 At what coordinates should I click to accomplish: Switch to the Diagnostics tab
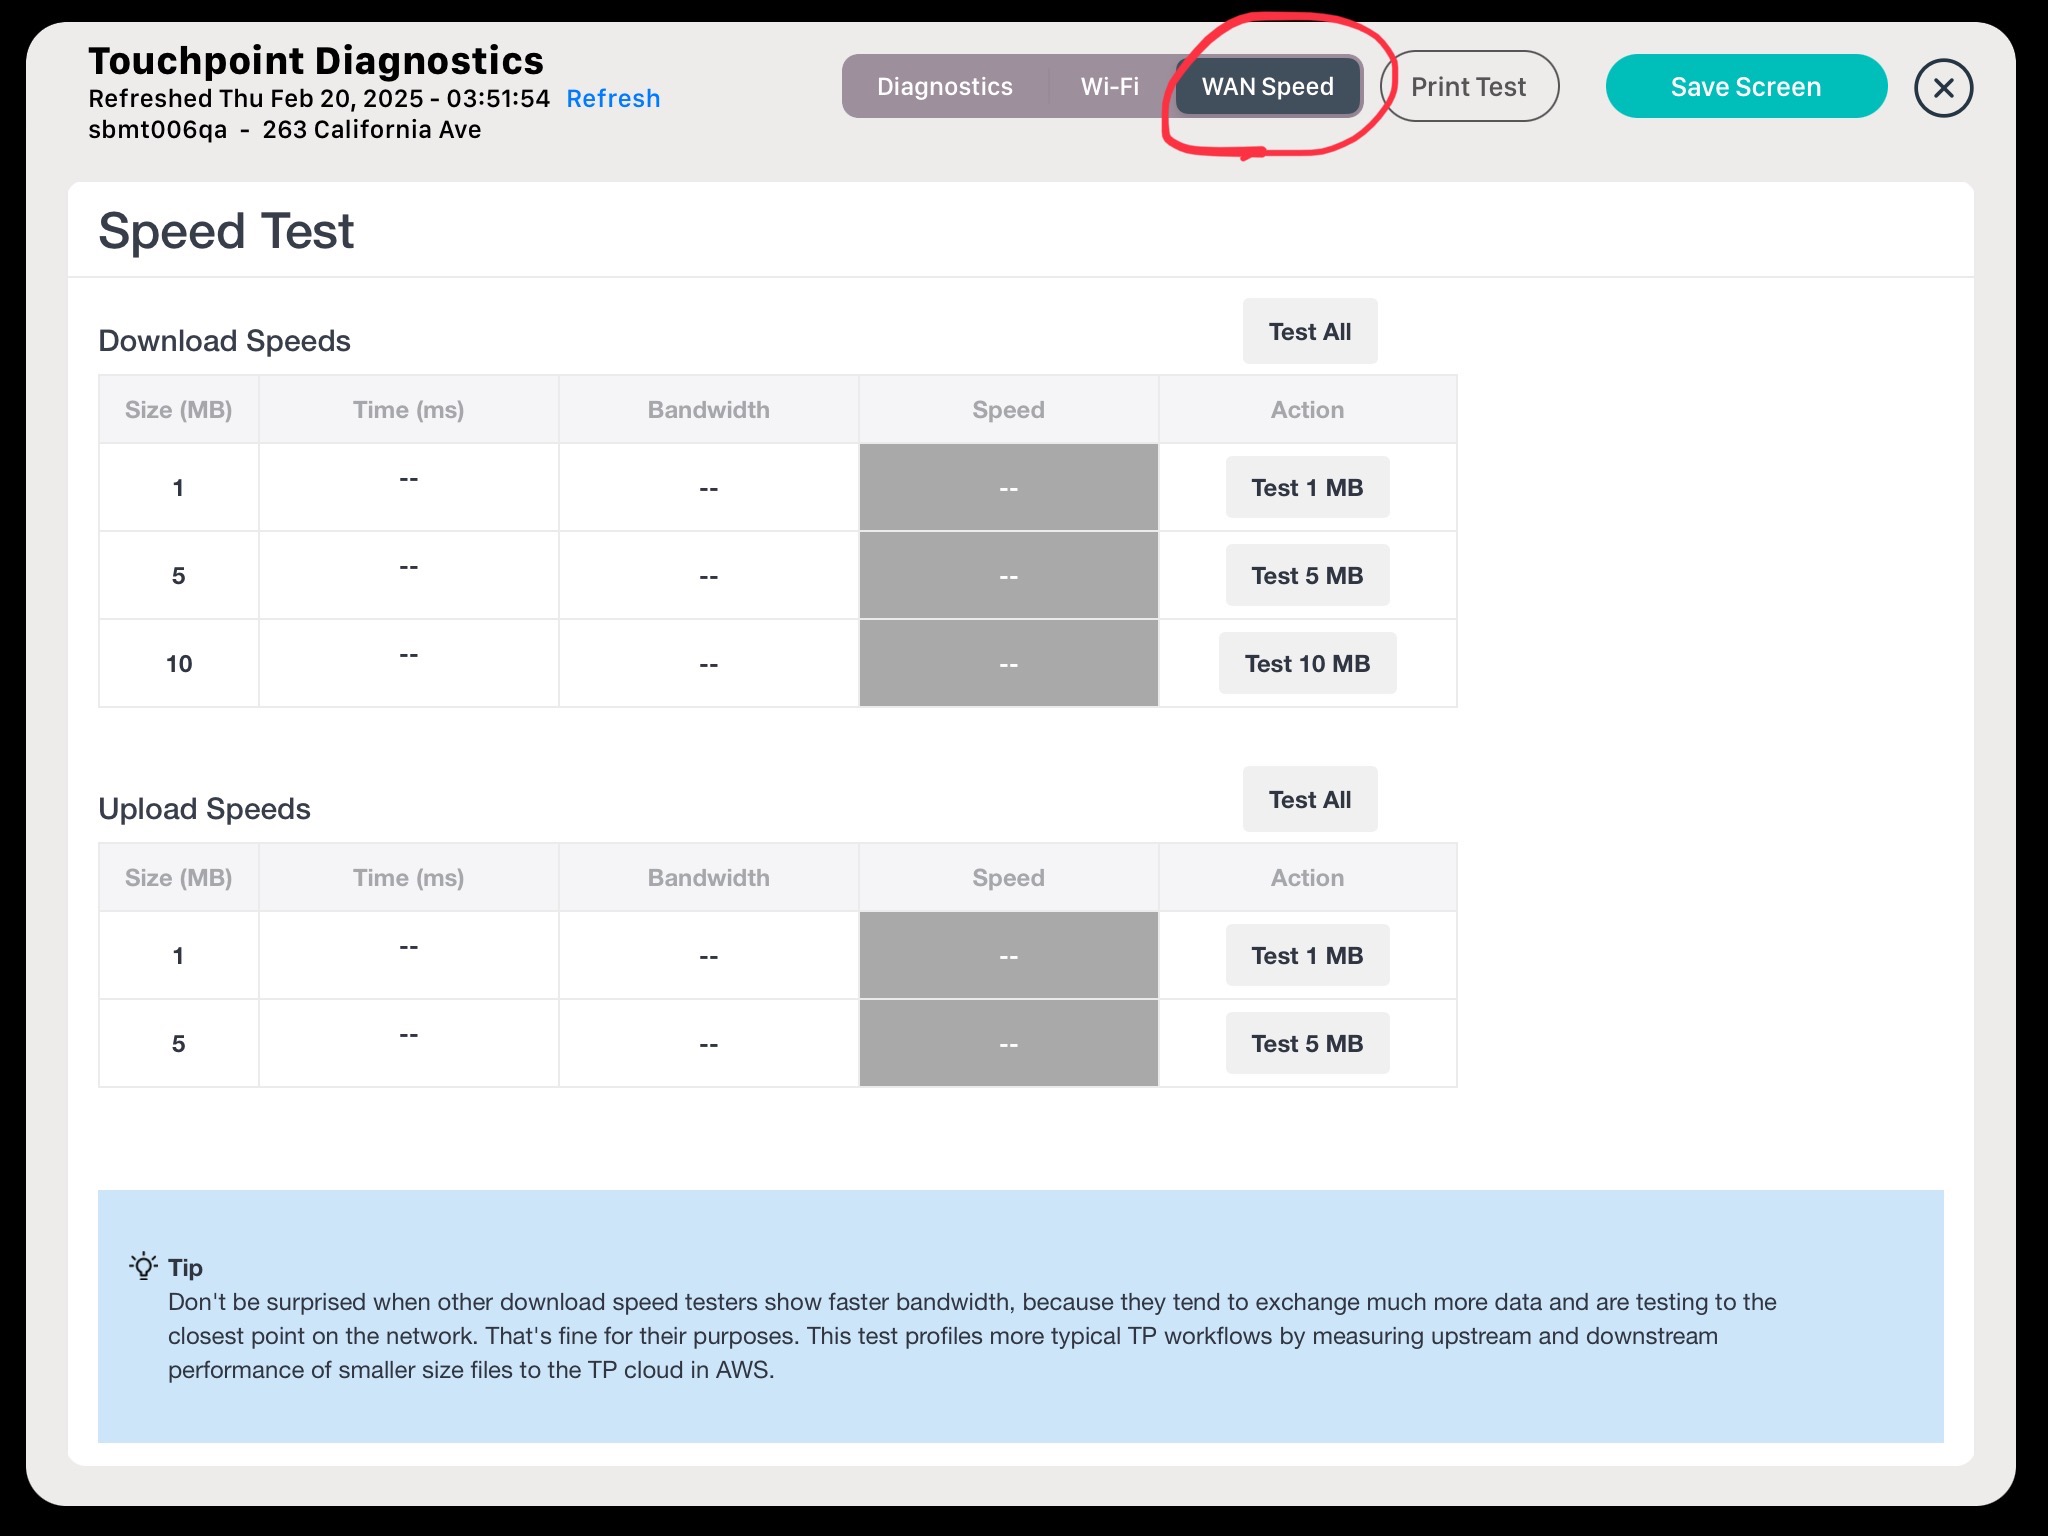(x=944, y=87)
